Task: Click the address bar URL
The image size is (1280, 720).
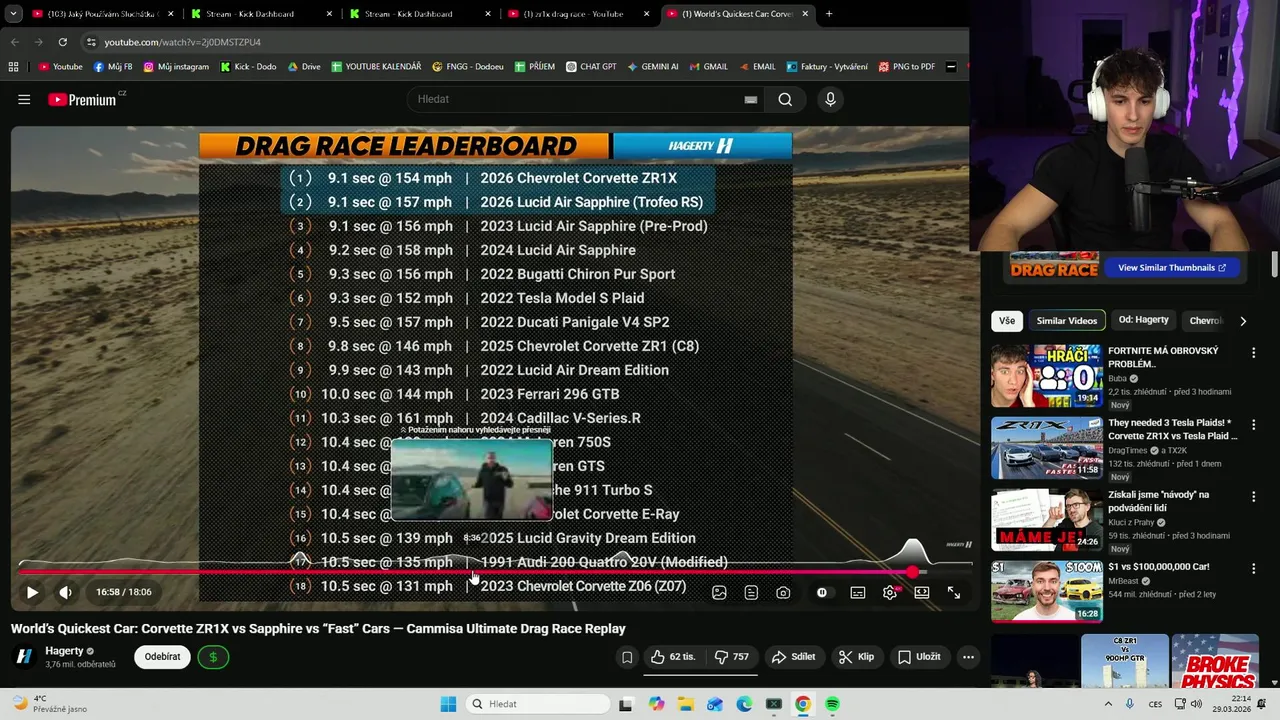Action: coord(182,42)
